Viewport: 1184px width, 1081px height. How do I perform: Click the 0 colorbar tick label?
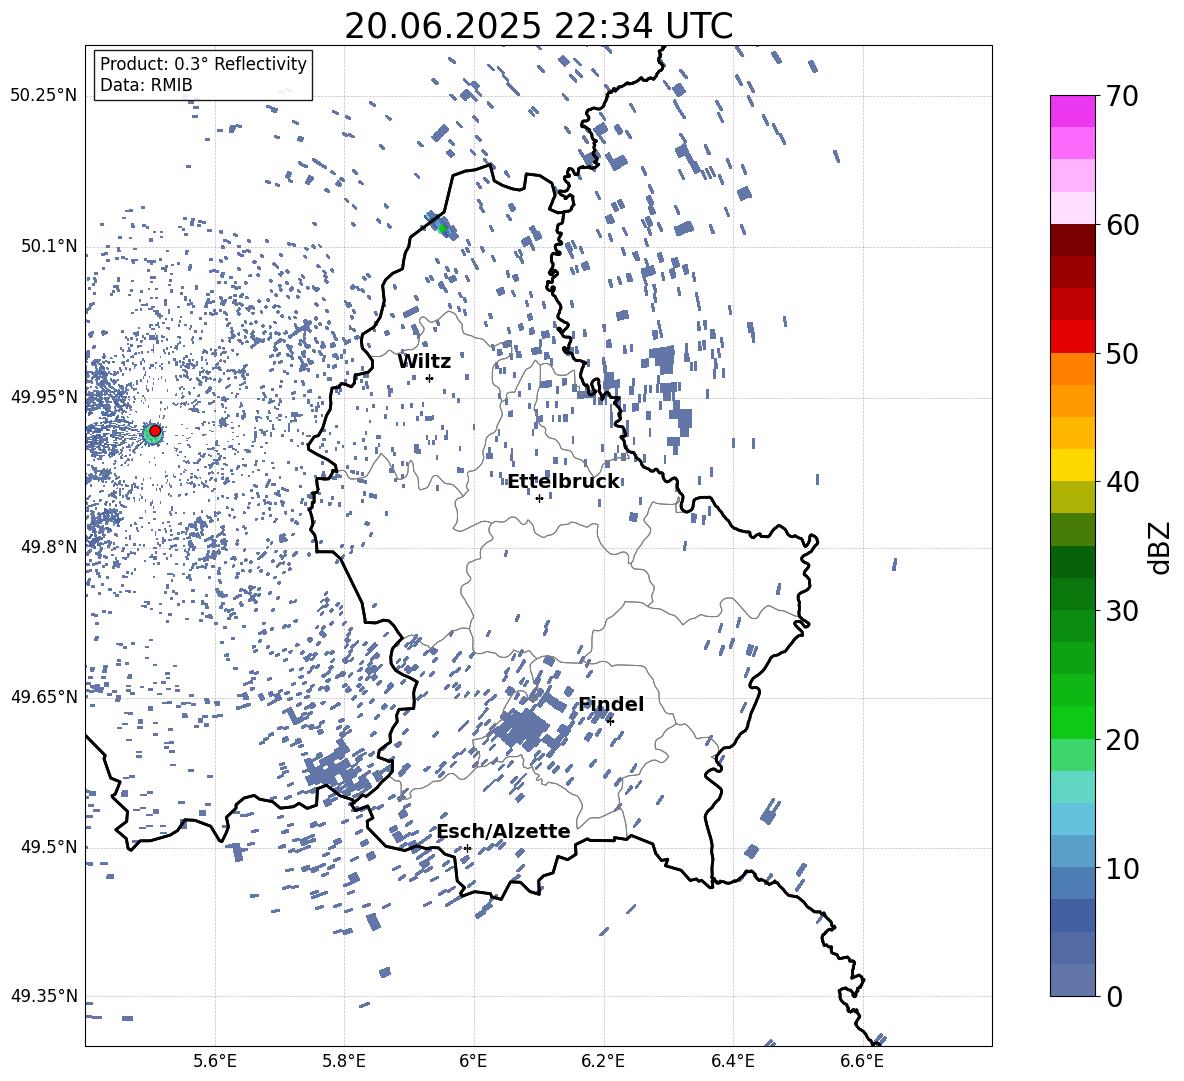tap(1114, 997)
